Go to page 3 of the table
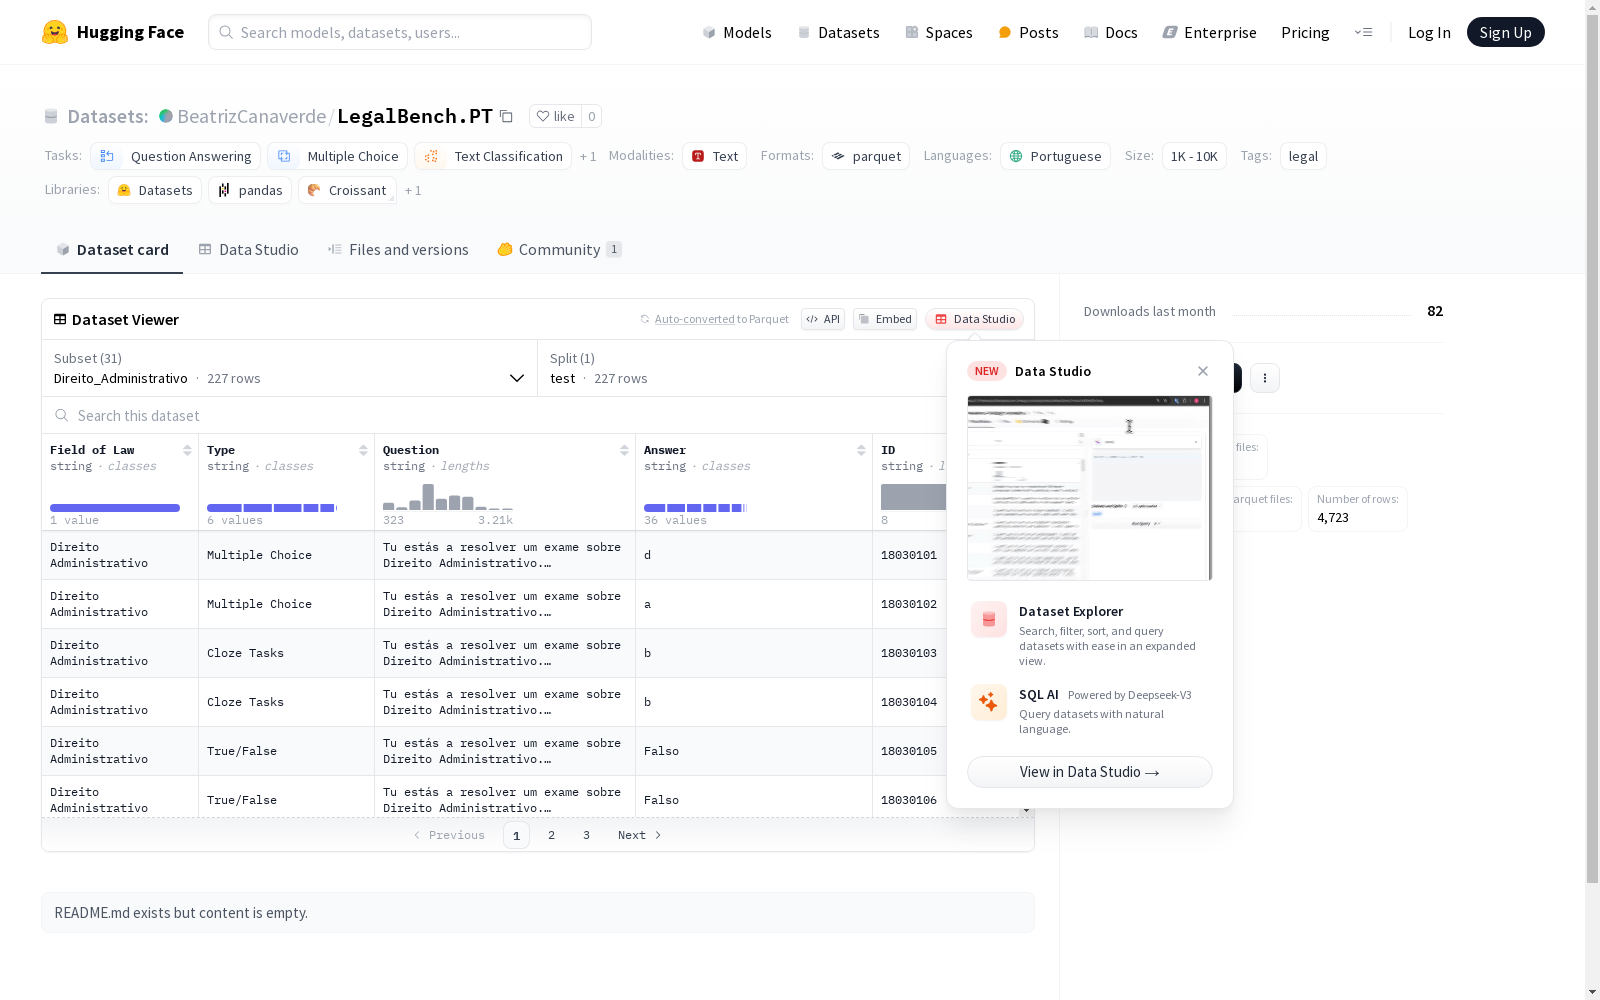The image size is (1600, 1000). tap(586, 835)
